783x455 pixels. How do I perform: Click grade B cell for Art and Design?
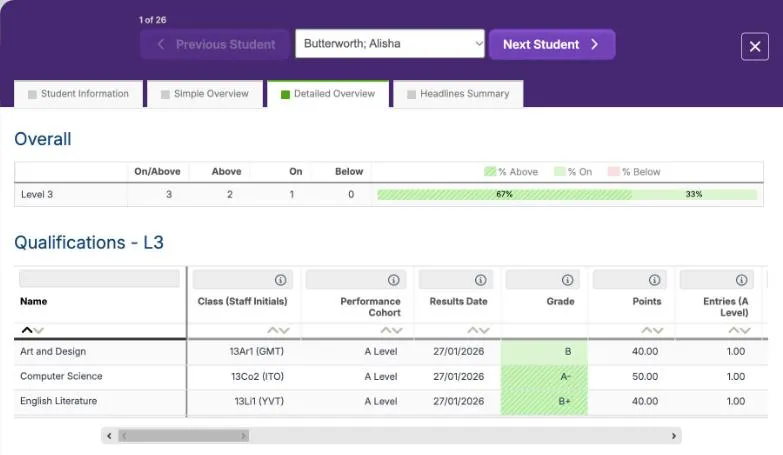544,352
